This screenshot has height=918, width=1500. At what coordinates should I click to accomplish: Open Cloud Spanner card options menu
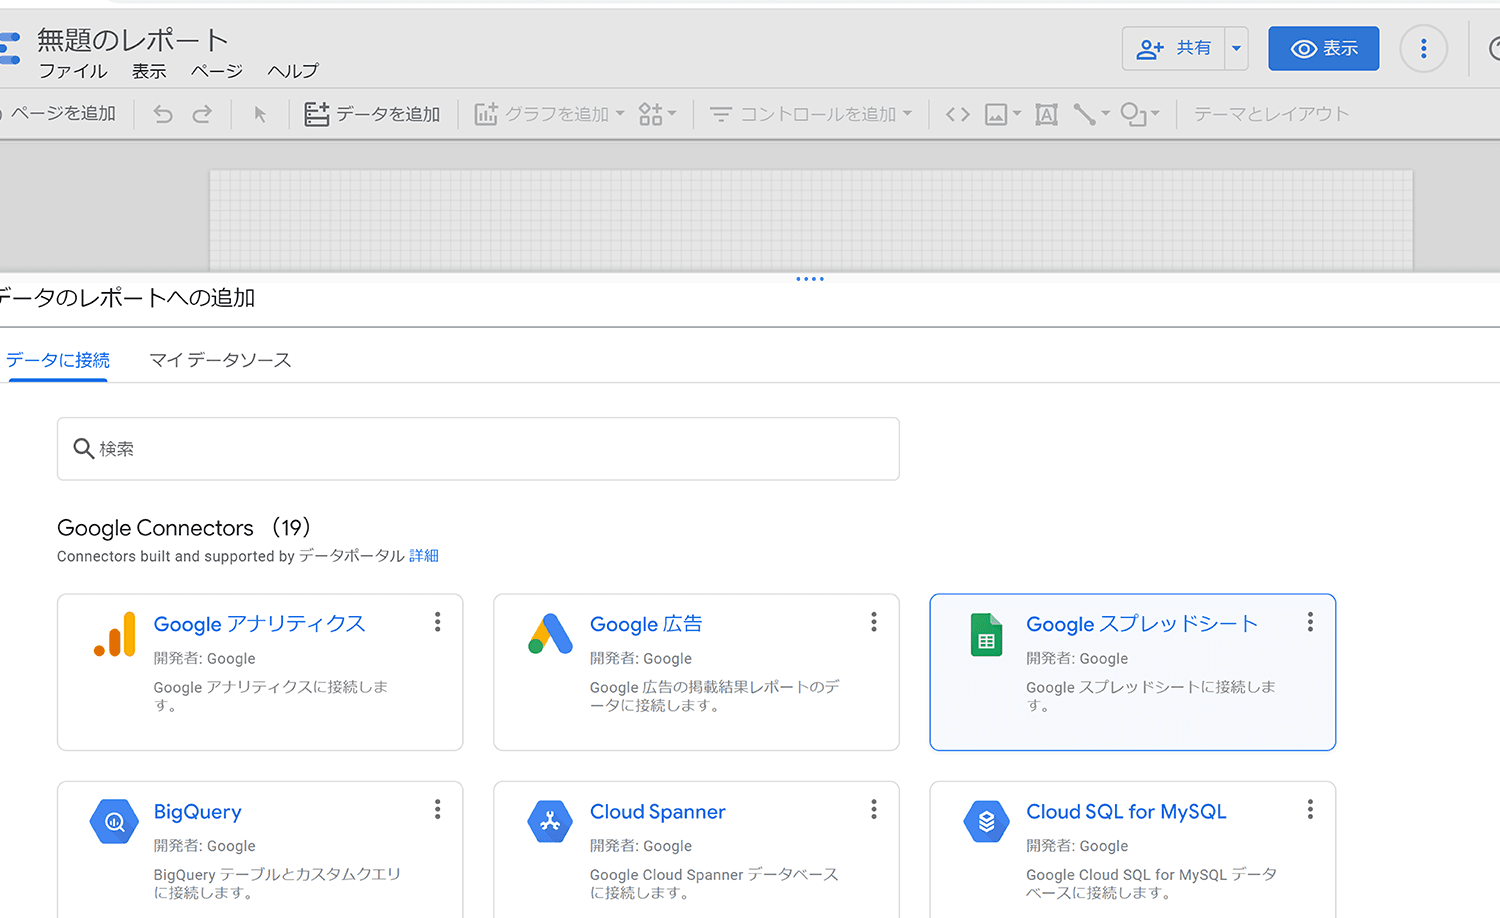tap(873, 809)
